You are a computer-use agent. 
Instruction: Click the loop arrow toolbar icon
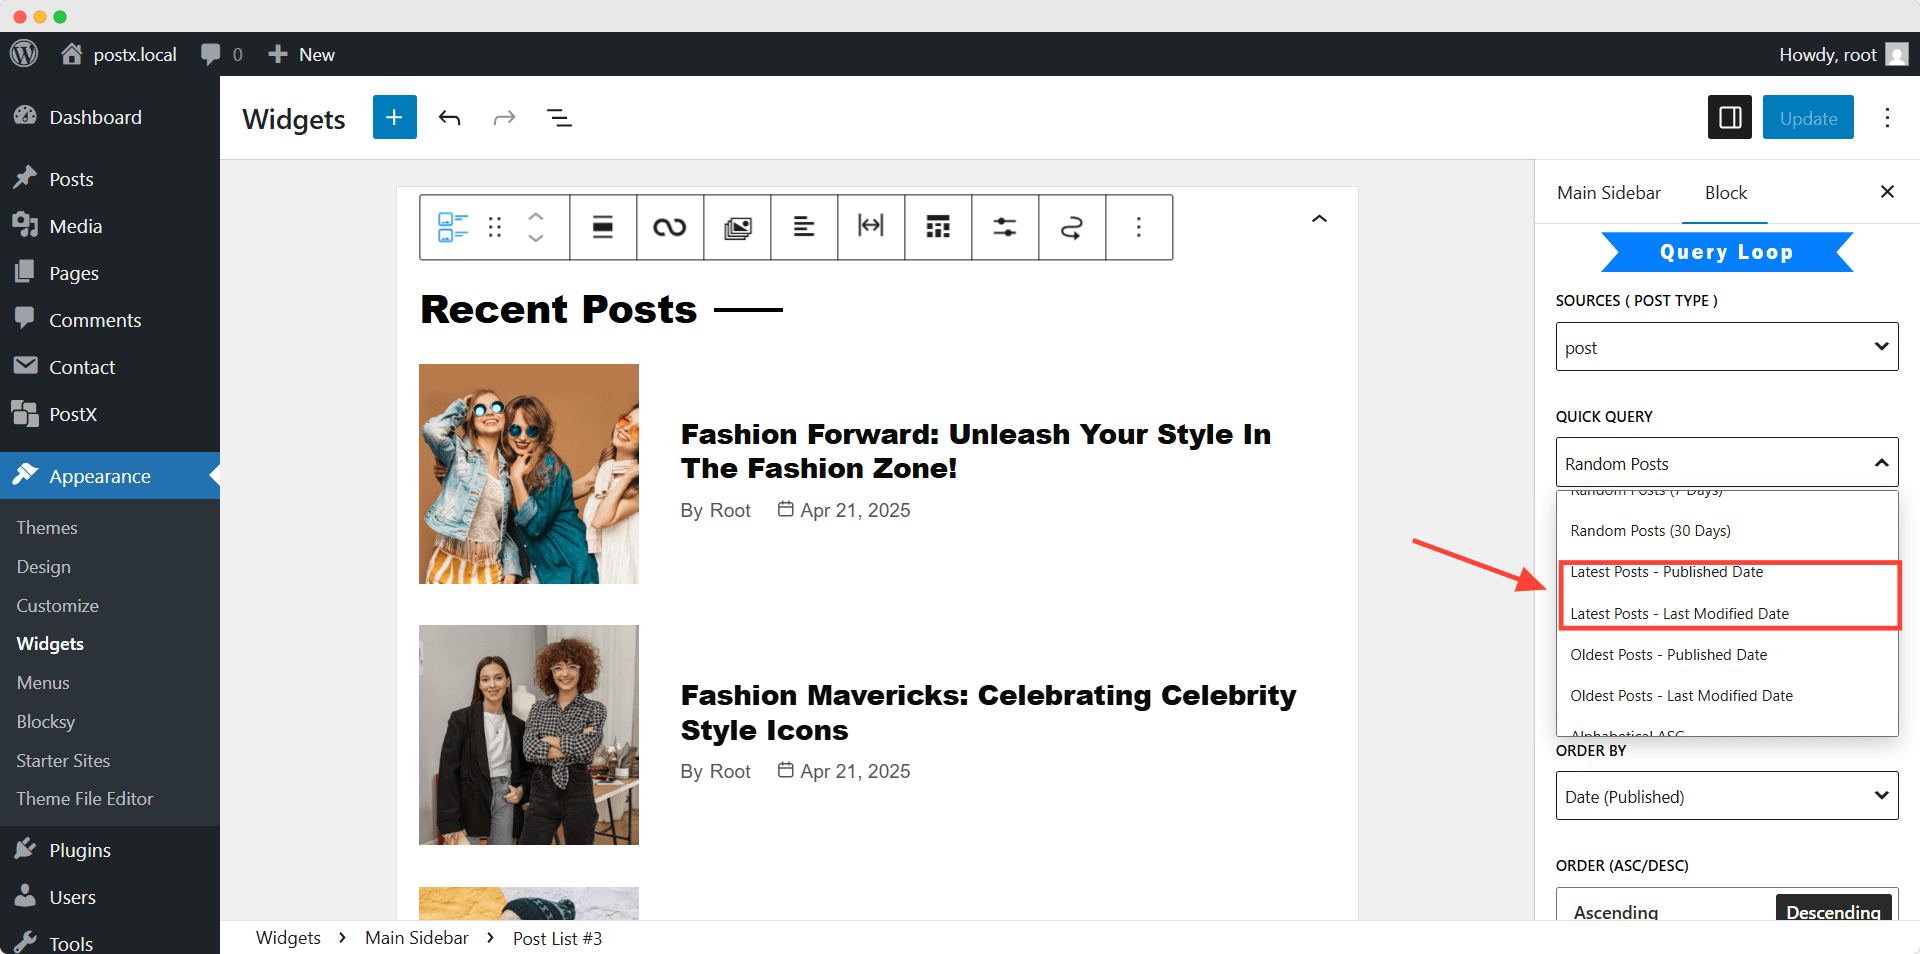click(x=1072, y=227)
